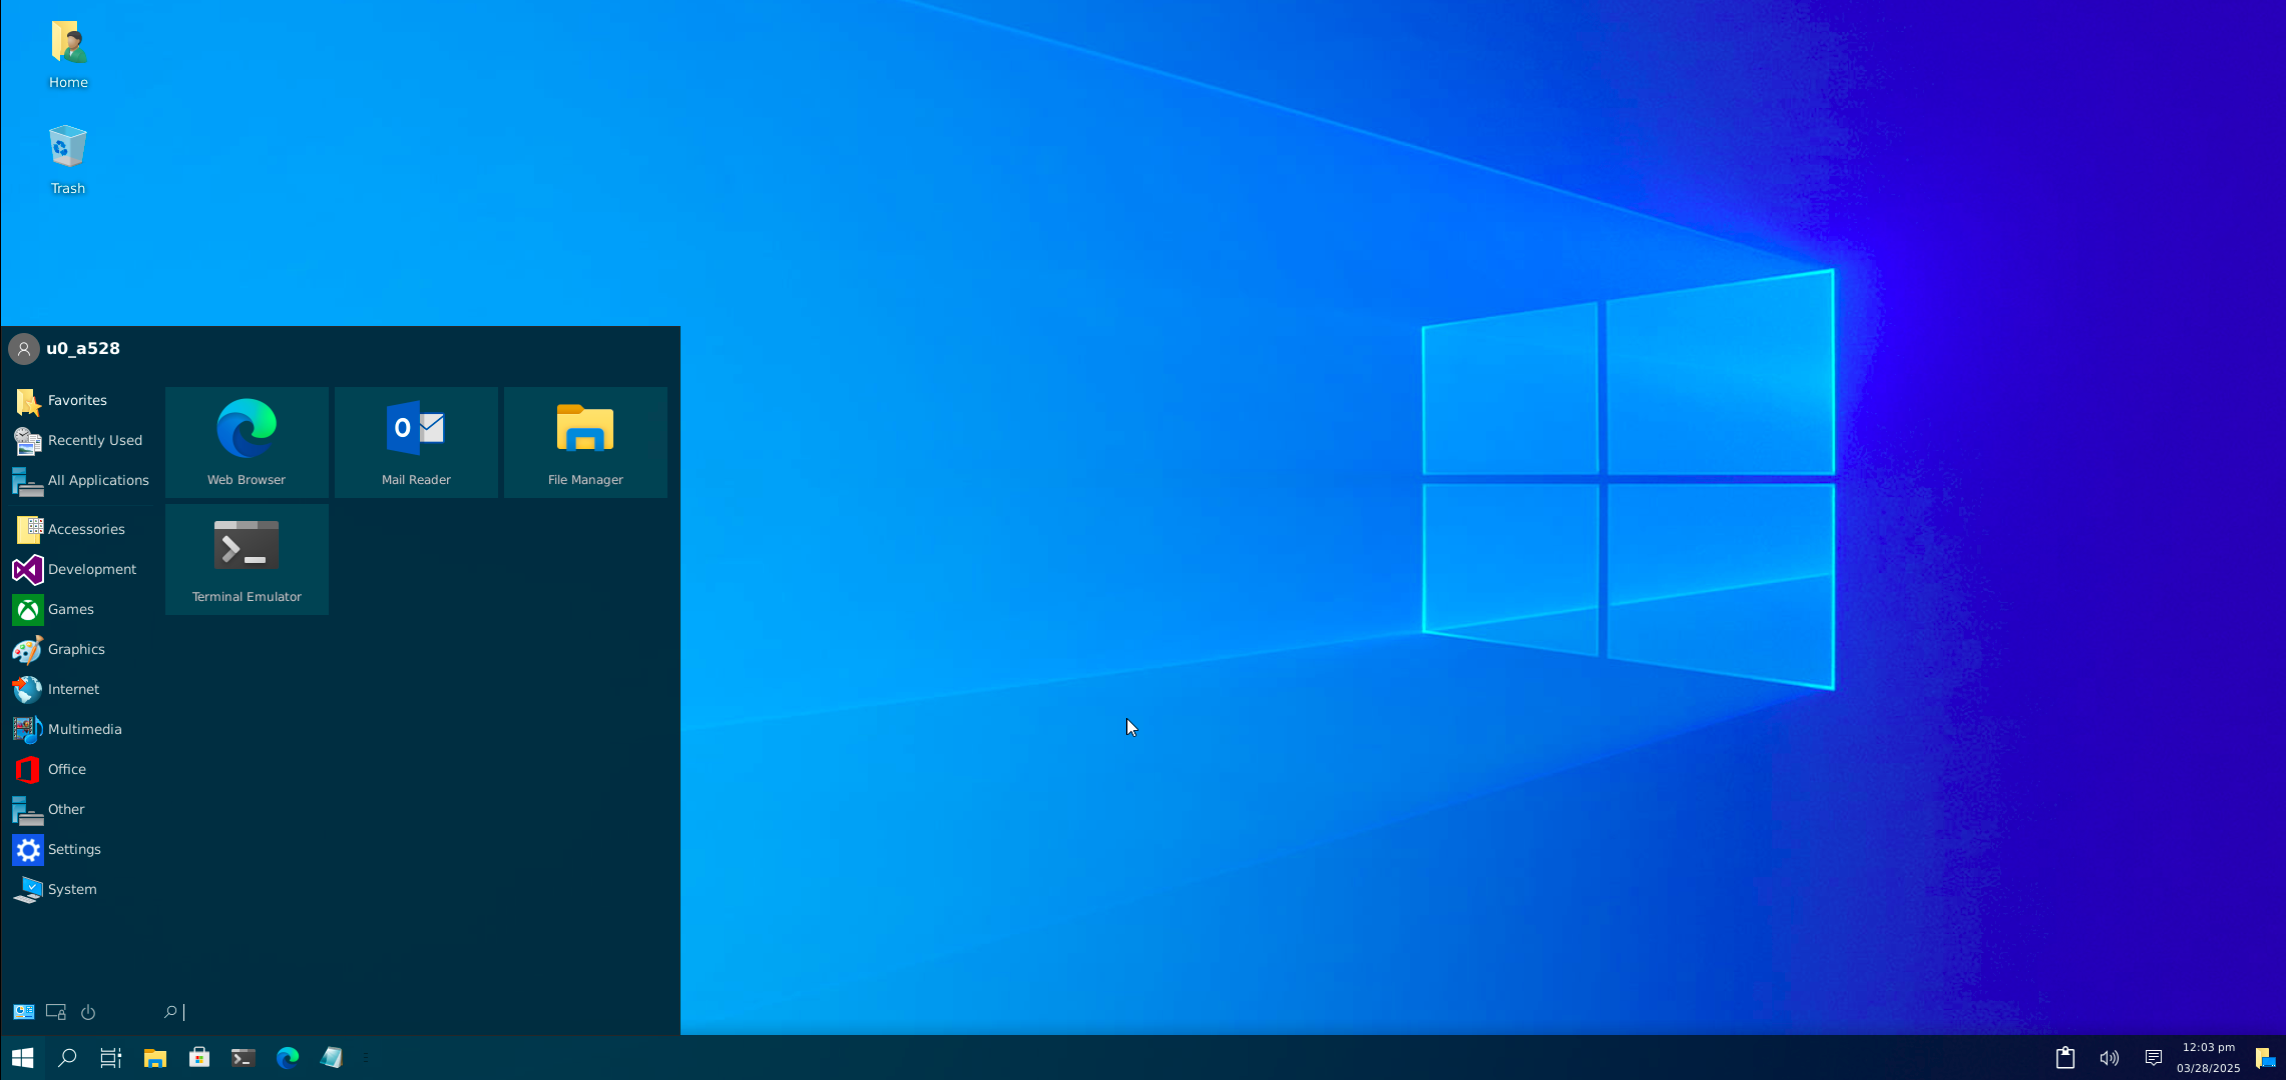The height and width of the screenshot is (1080, 2286).
Task: Open All Applications category
Action: [80, 480]
